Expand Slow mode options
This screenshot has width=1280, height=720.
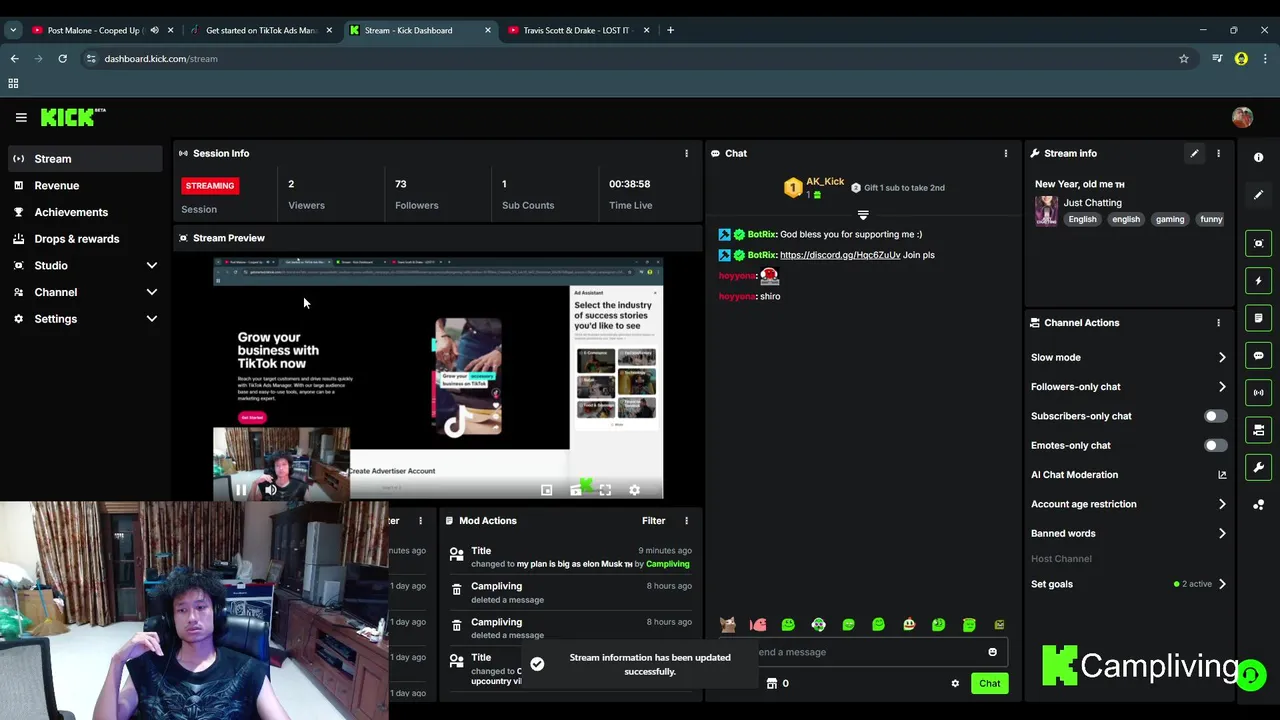tap(1128, 357)
